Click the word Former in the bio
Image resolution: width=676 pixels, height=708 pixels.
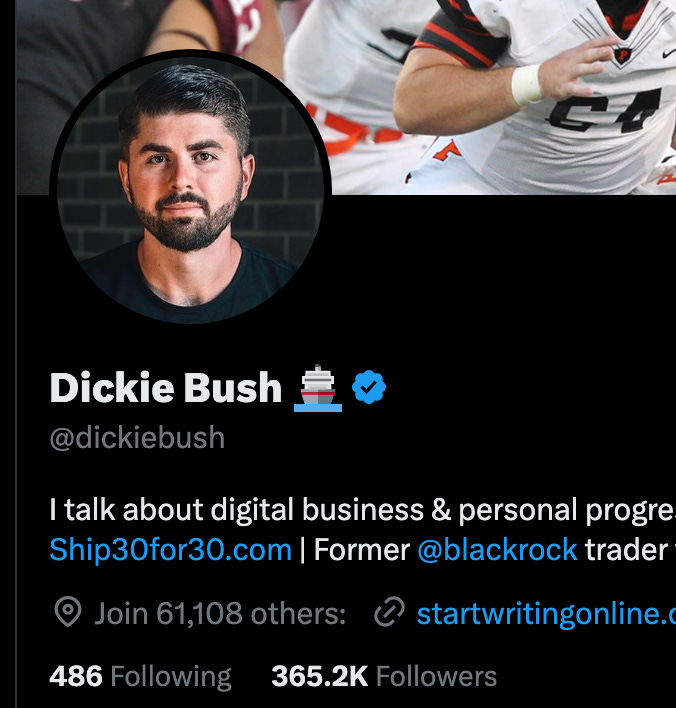(x=361, y=550)
